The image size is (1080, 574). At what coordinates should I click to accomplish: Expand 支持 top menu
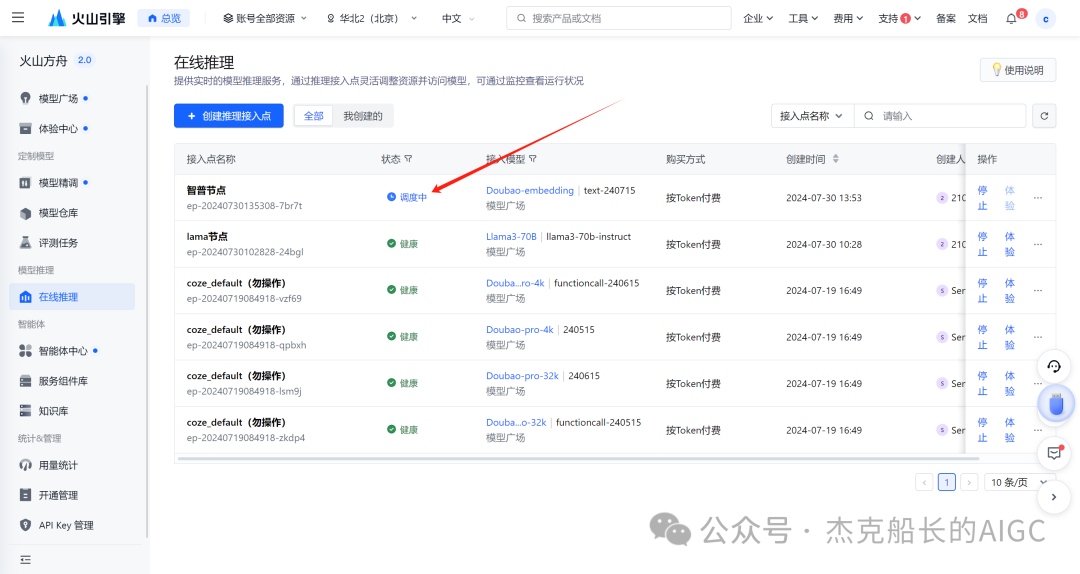[900, 19]
